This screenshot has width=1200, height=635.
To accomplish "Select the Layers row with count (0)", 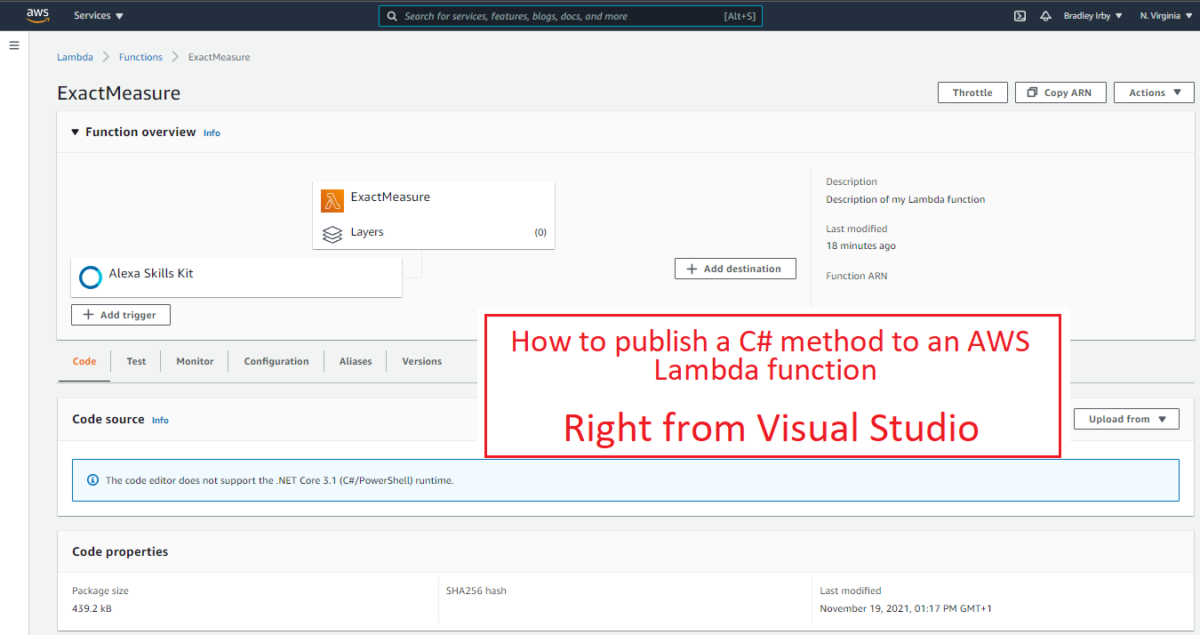I will (434, 232).
